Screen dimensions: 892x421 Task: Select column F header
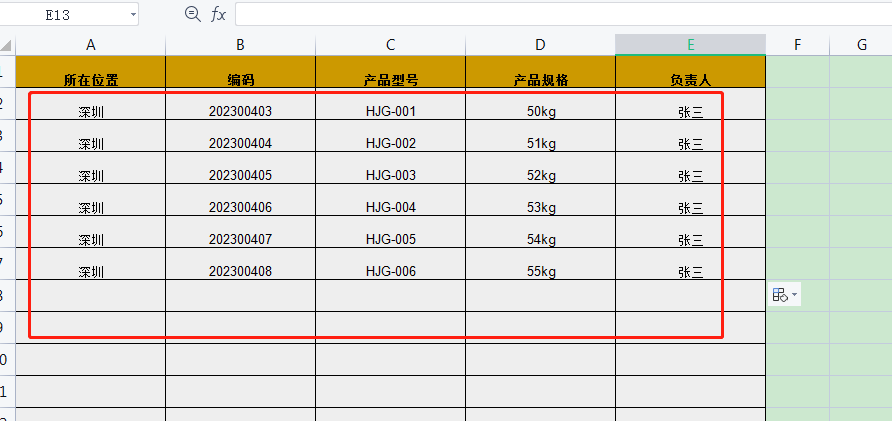[x=797, y=45]
